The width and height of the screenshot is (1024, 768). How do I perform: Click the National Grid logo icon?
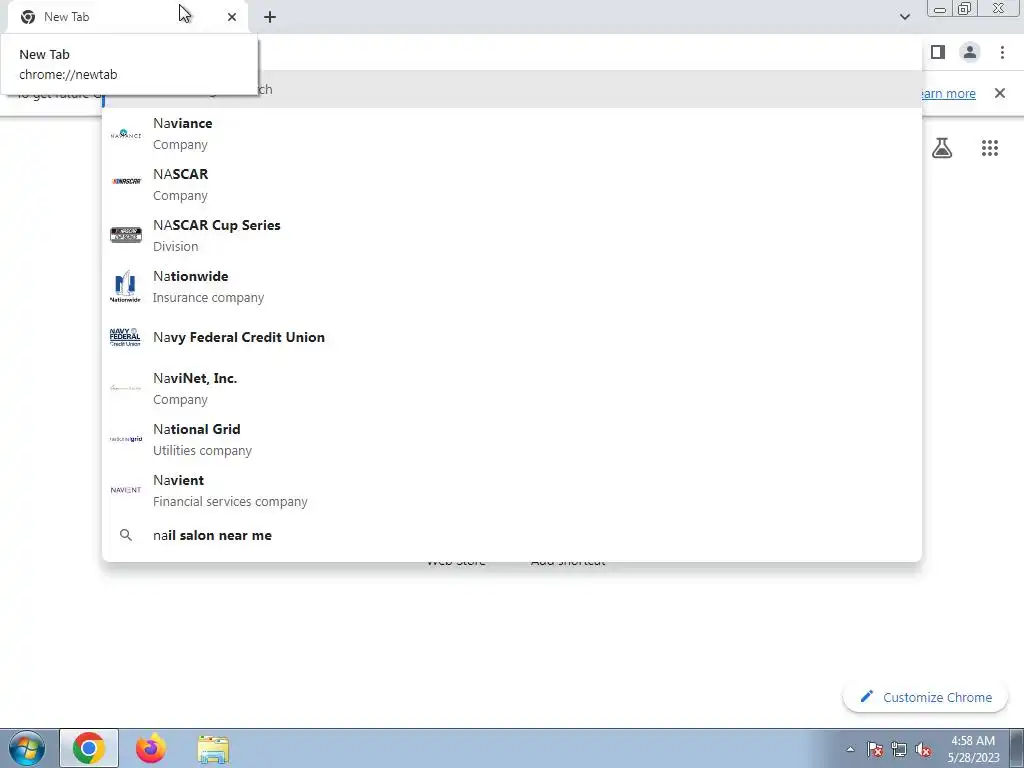tap(126, 439)
